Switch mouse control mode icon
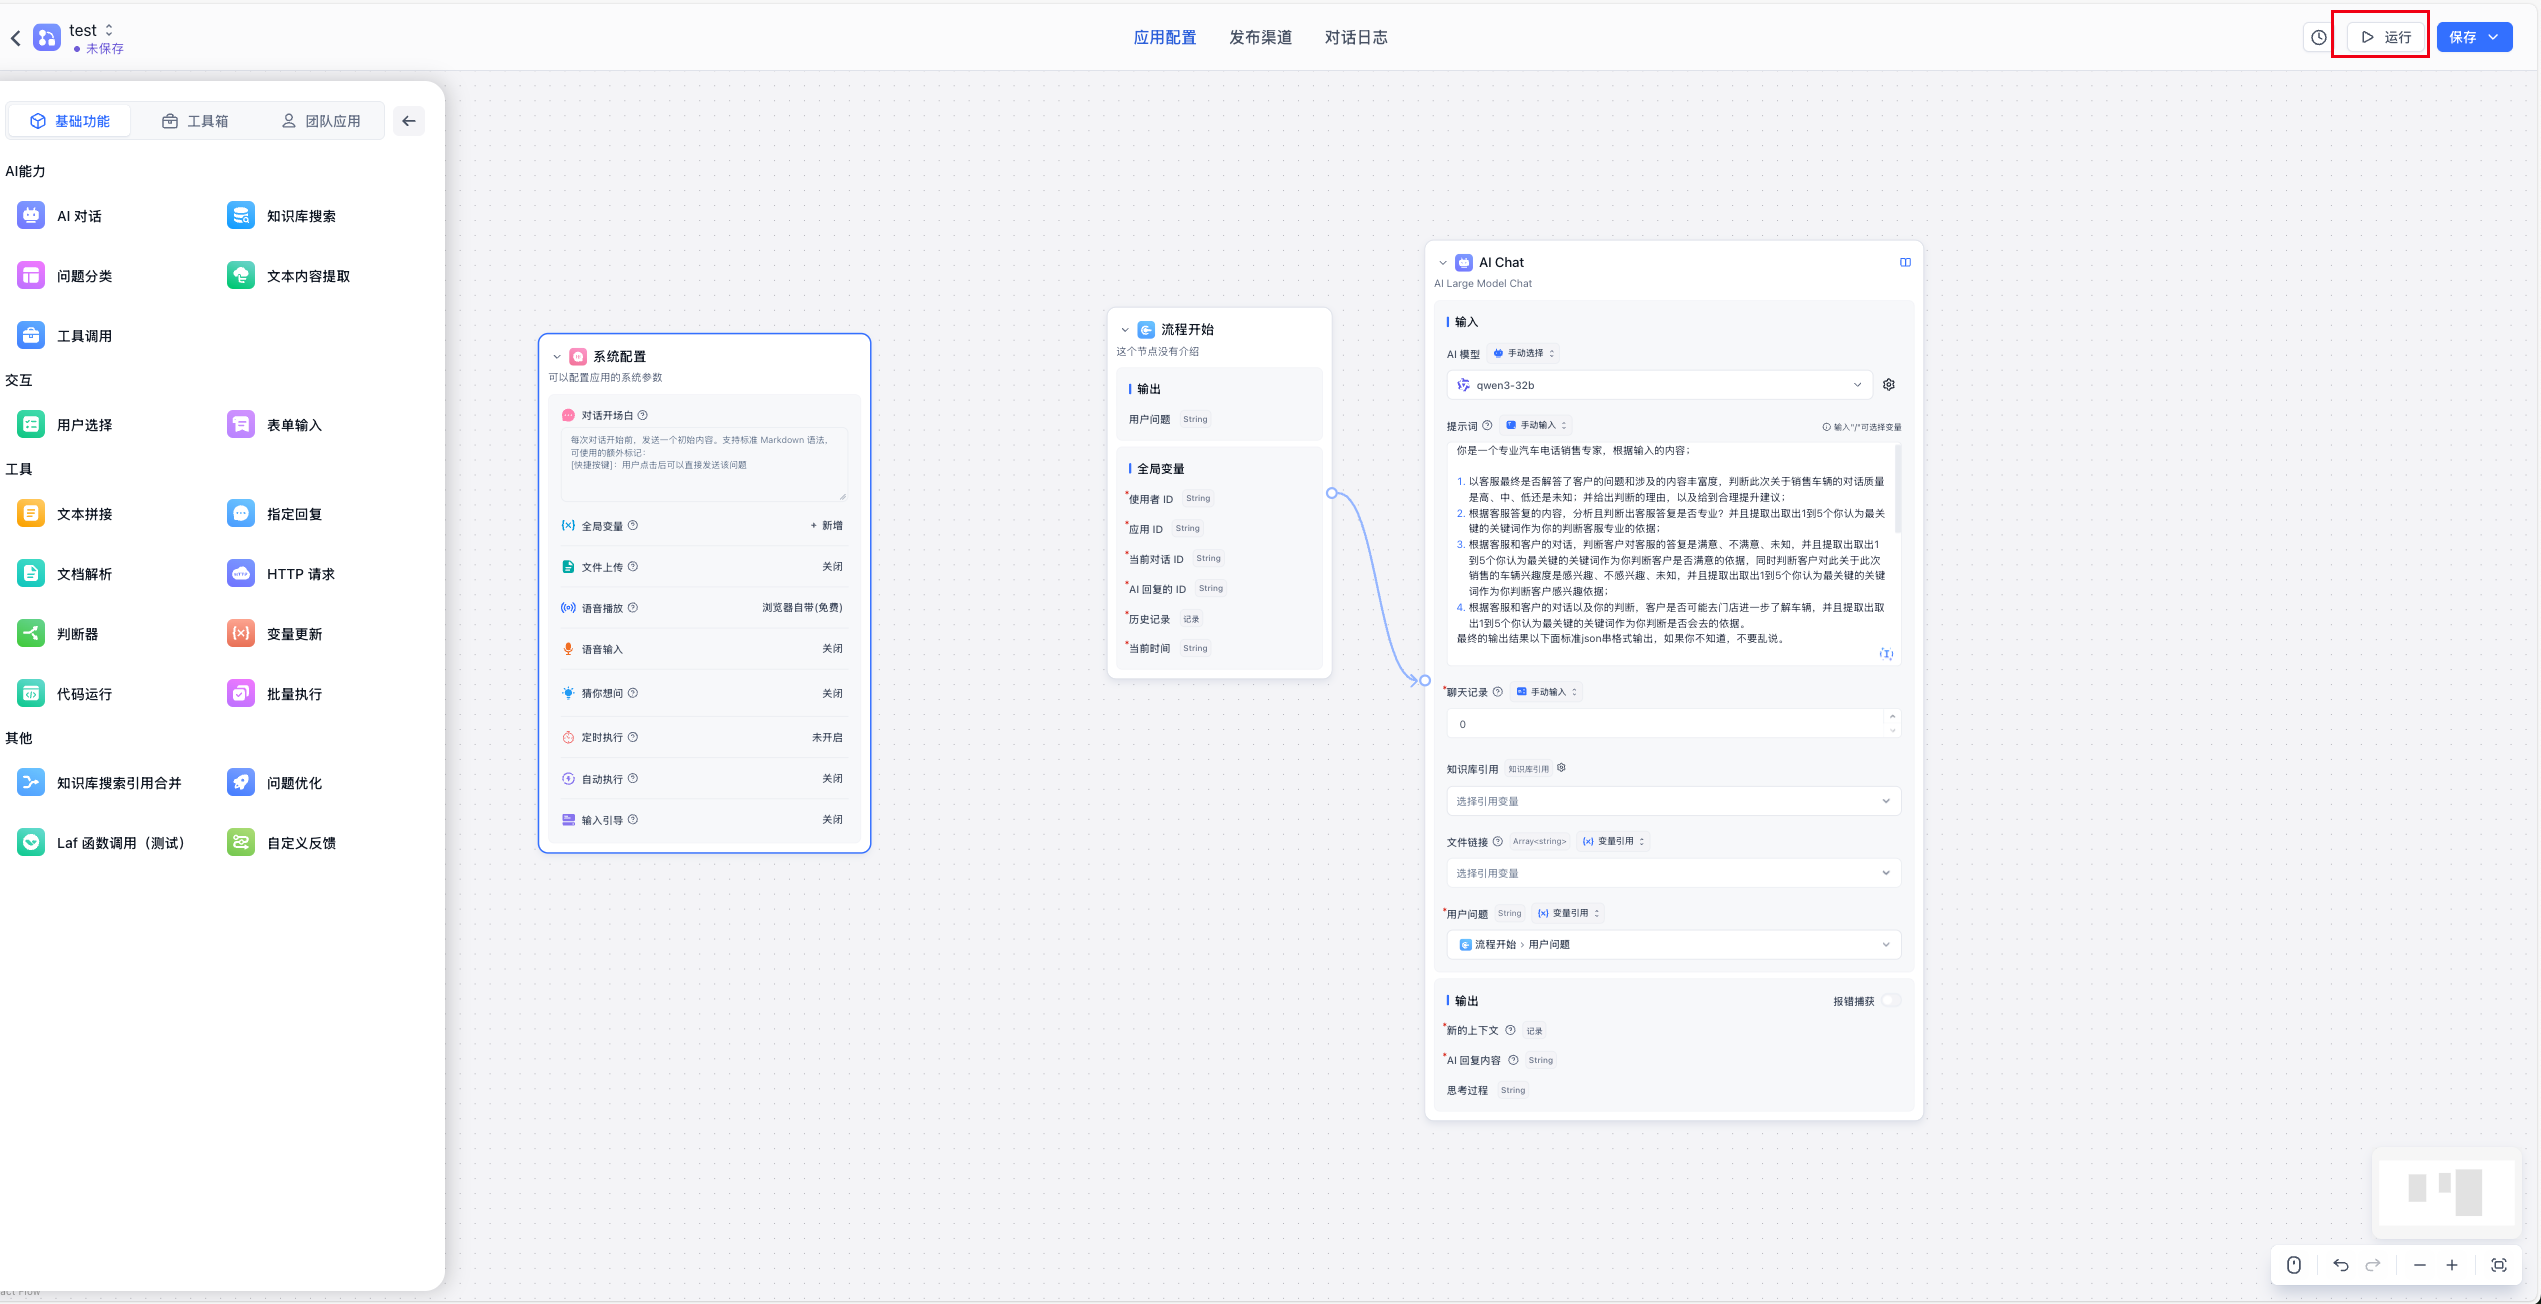The height and width of the screenshot is (1304, 2541). pos(2294,1265)
